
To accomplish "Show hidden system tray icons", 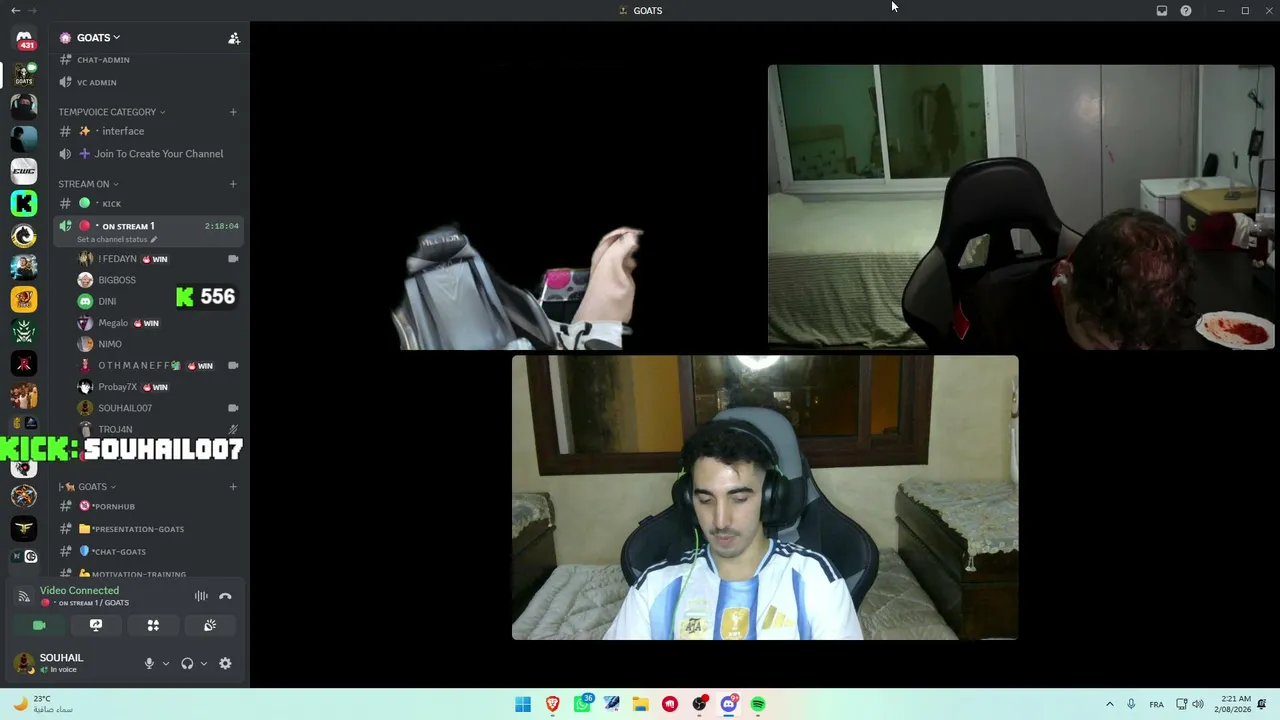I will (1109, 704).
